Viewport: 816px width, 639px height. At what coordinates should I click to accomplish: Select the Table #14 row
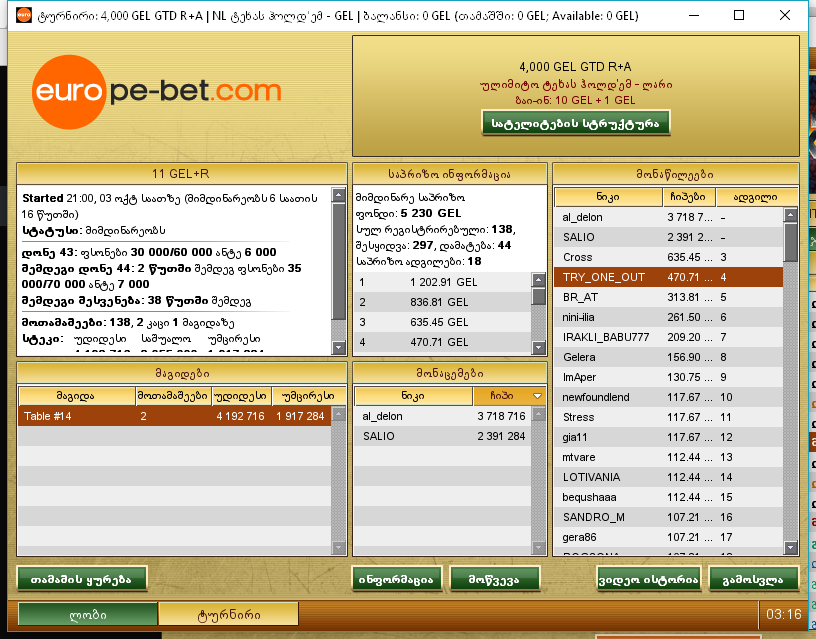pos(174,416)
